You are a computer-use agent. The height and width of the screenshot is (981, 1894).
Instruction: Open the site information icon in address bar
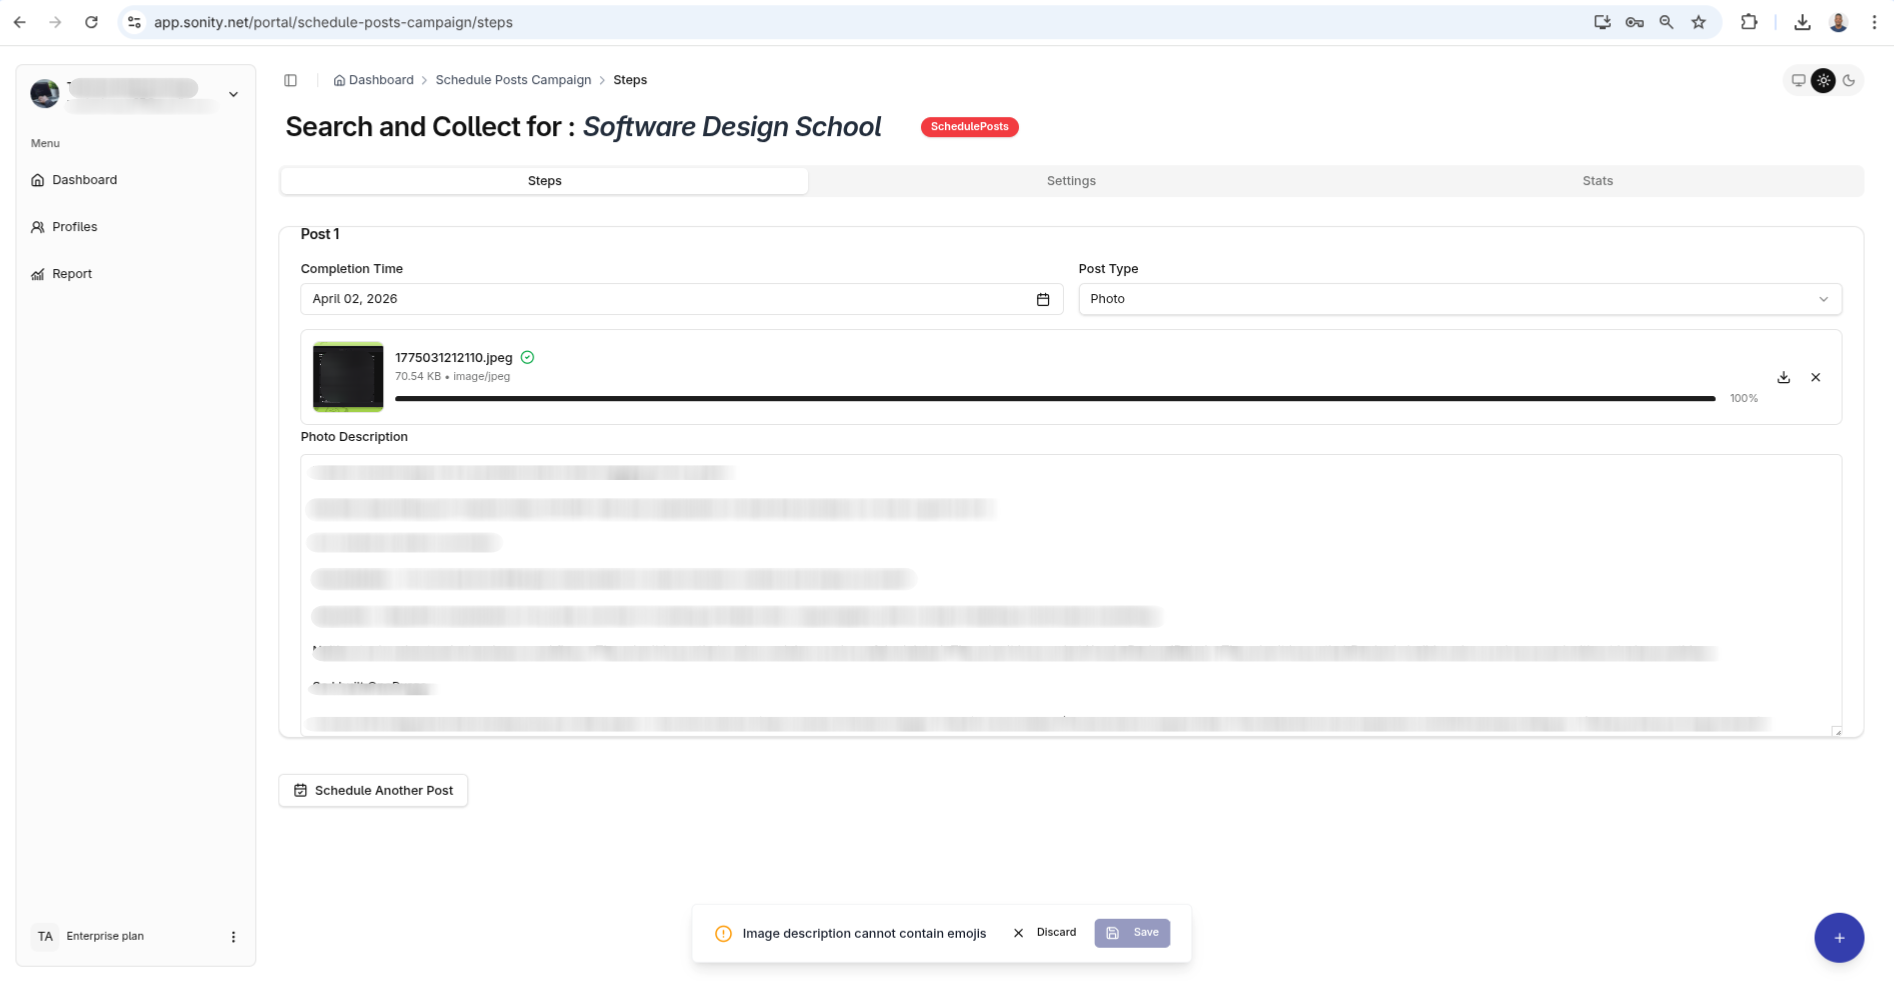click(134, 22)
